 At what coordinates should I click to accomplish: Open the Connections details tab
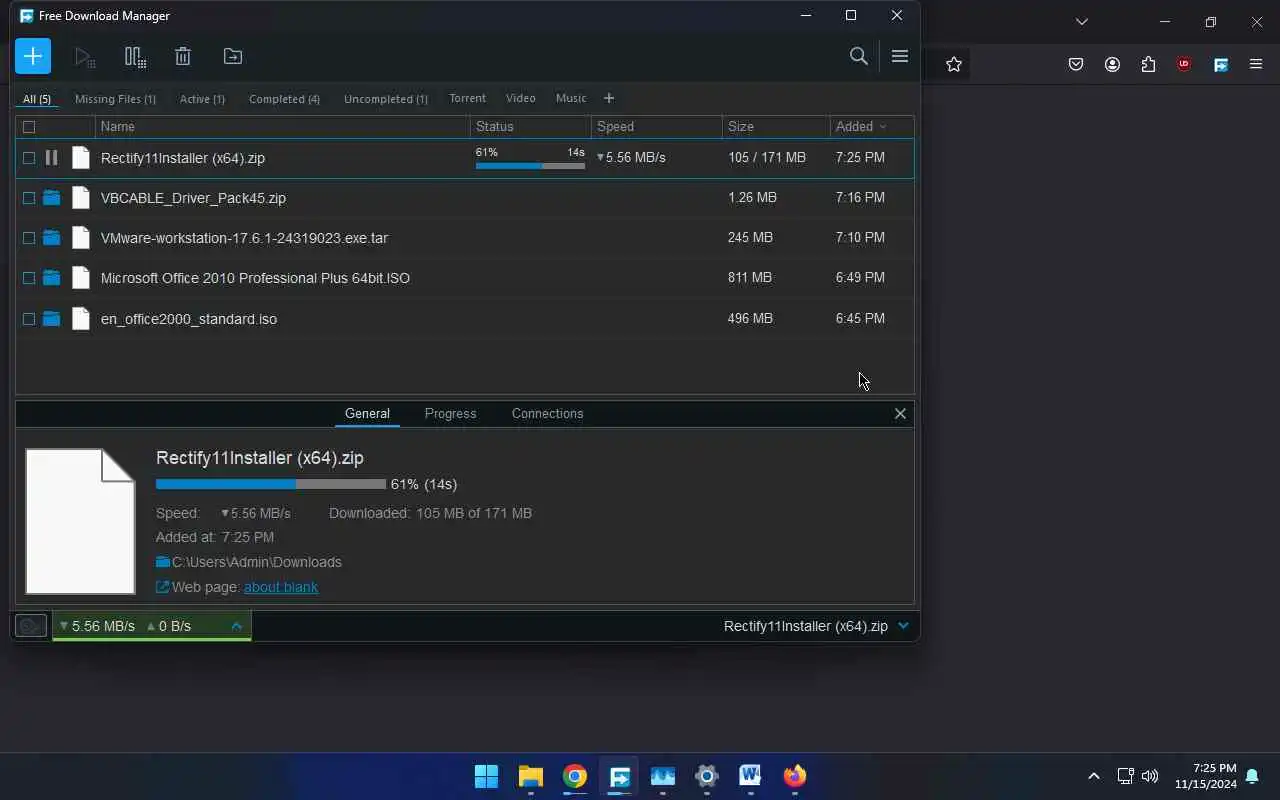547,413
